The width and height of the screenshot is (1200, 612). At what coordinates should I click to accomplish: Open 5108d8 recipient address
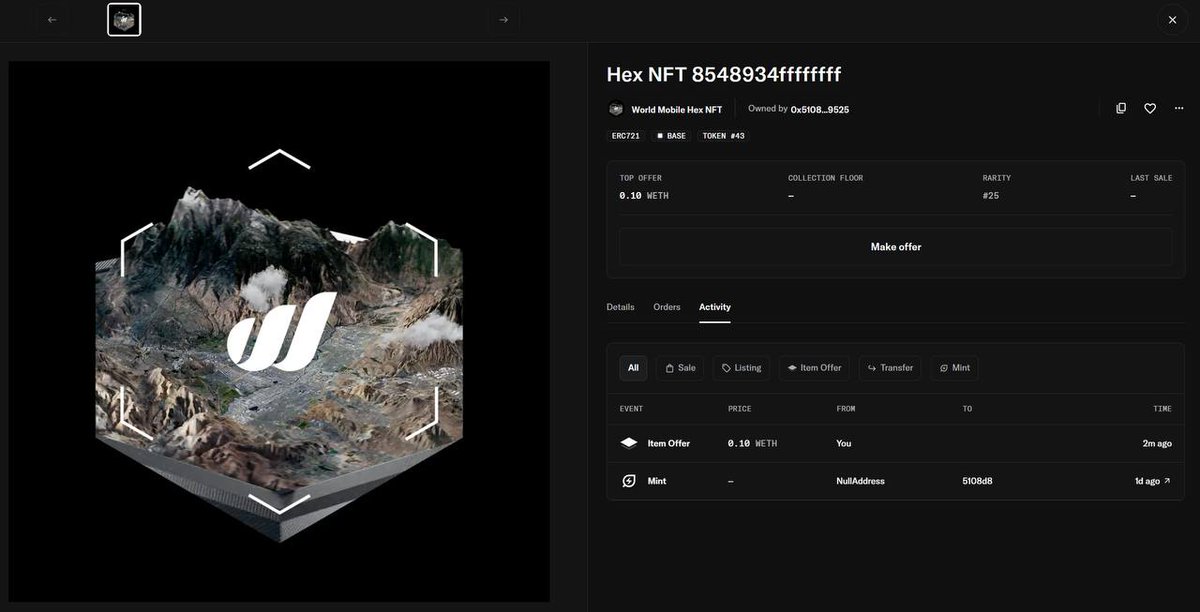977,481
